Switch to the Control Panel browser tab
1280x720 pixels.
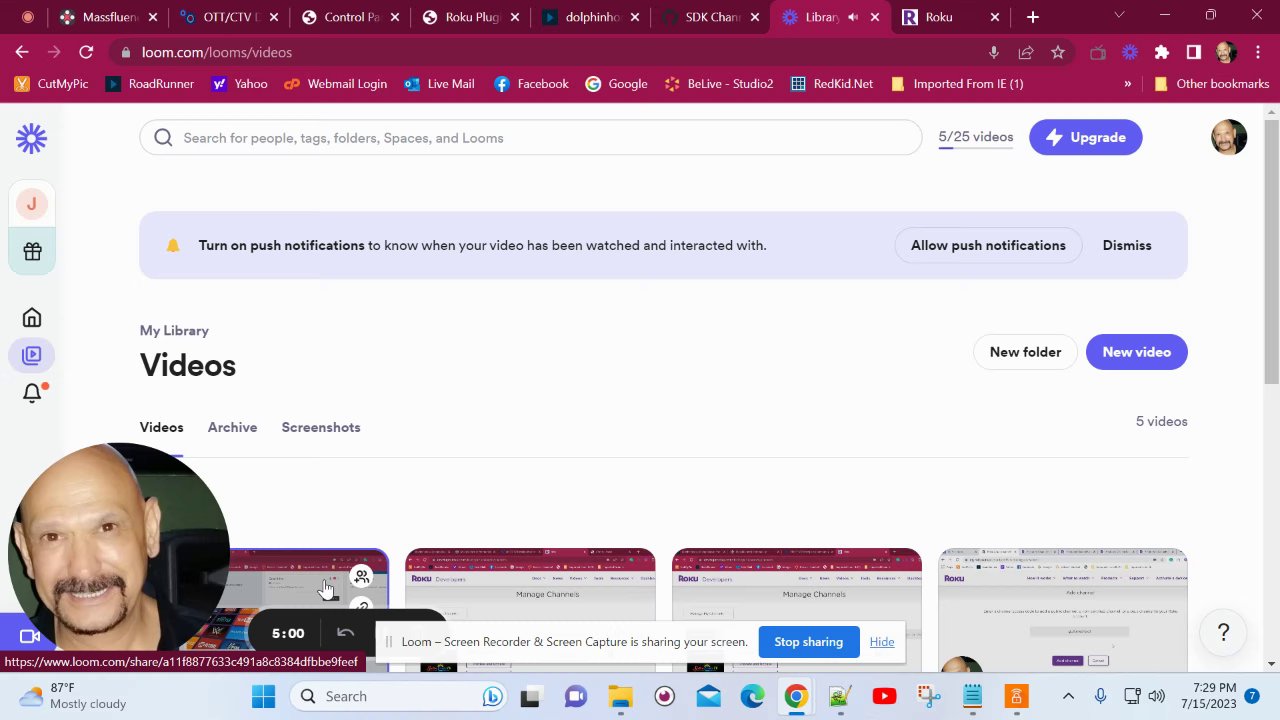[x=350, y=17]
